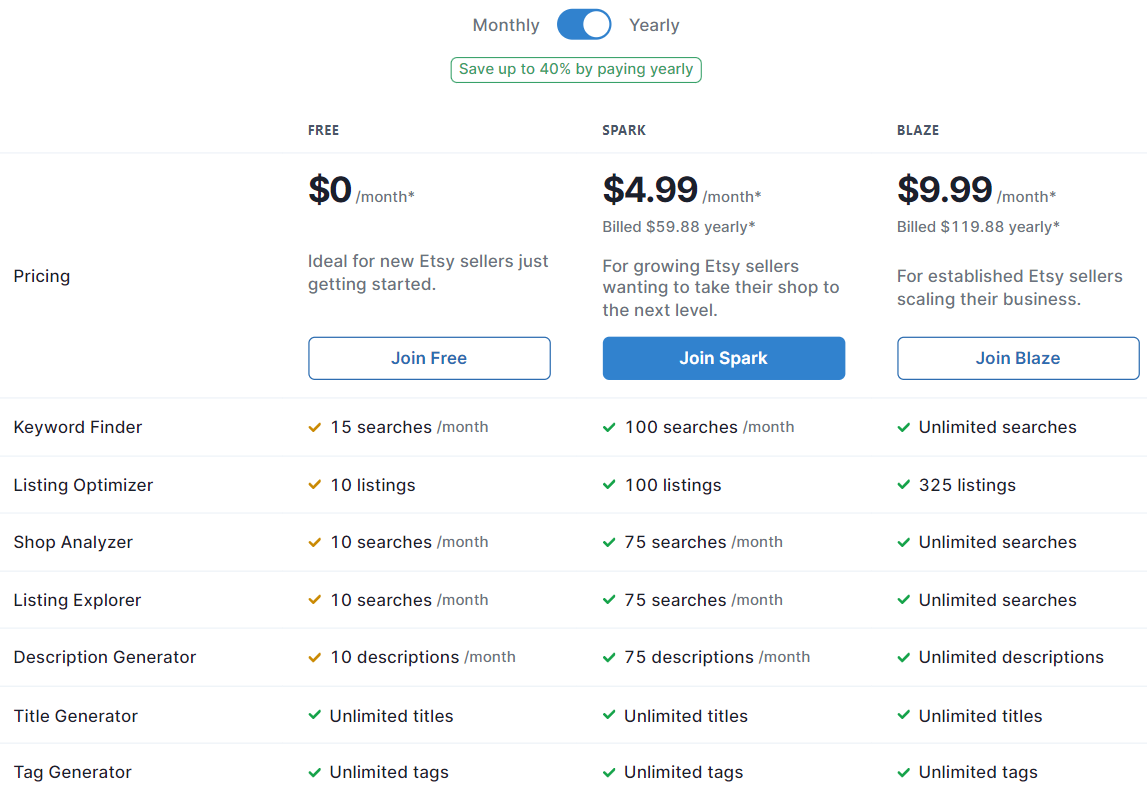
Task: Click the Blaze plan Unlimited titles checkmark
Action: click(904, 715)
